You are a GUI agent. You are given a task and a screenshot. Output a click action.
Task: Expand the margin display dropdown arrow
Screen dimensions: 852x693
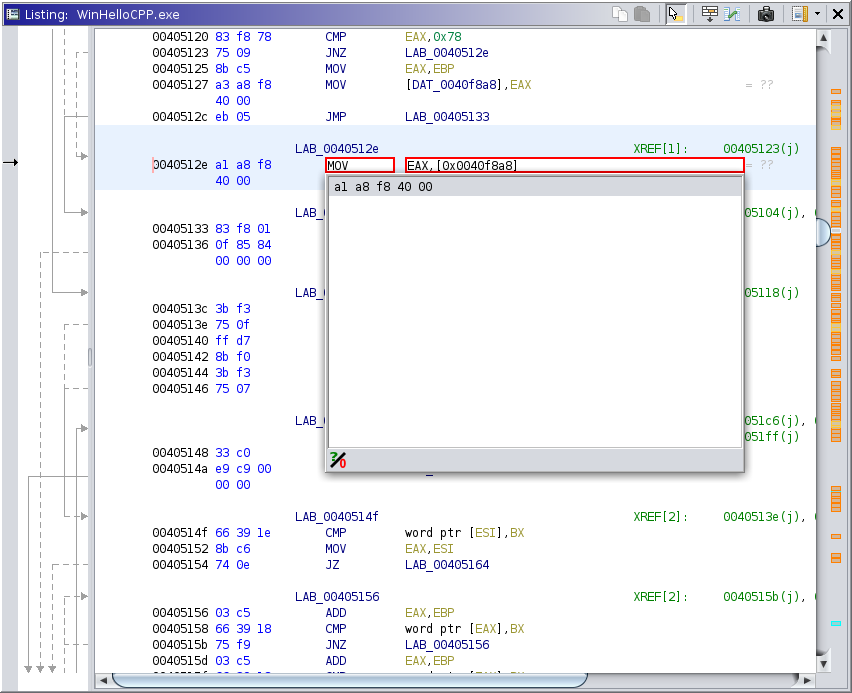(817, 14)
